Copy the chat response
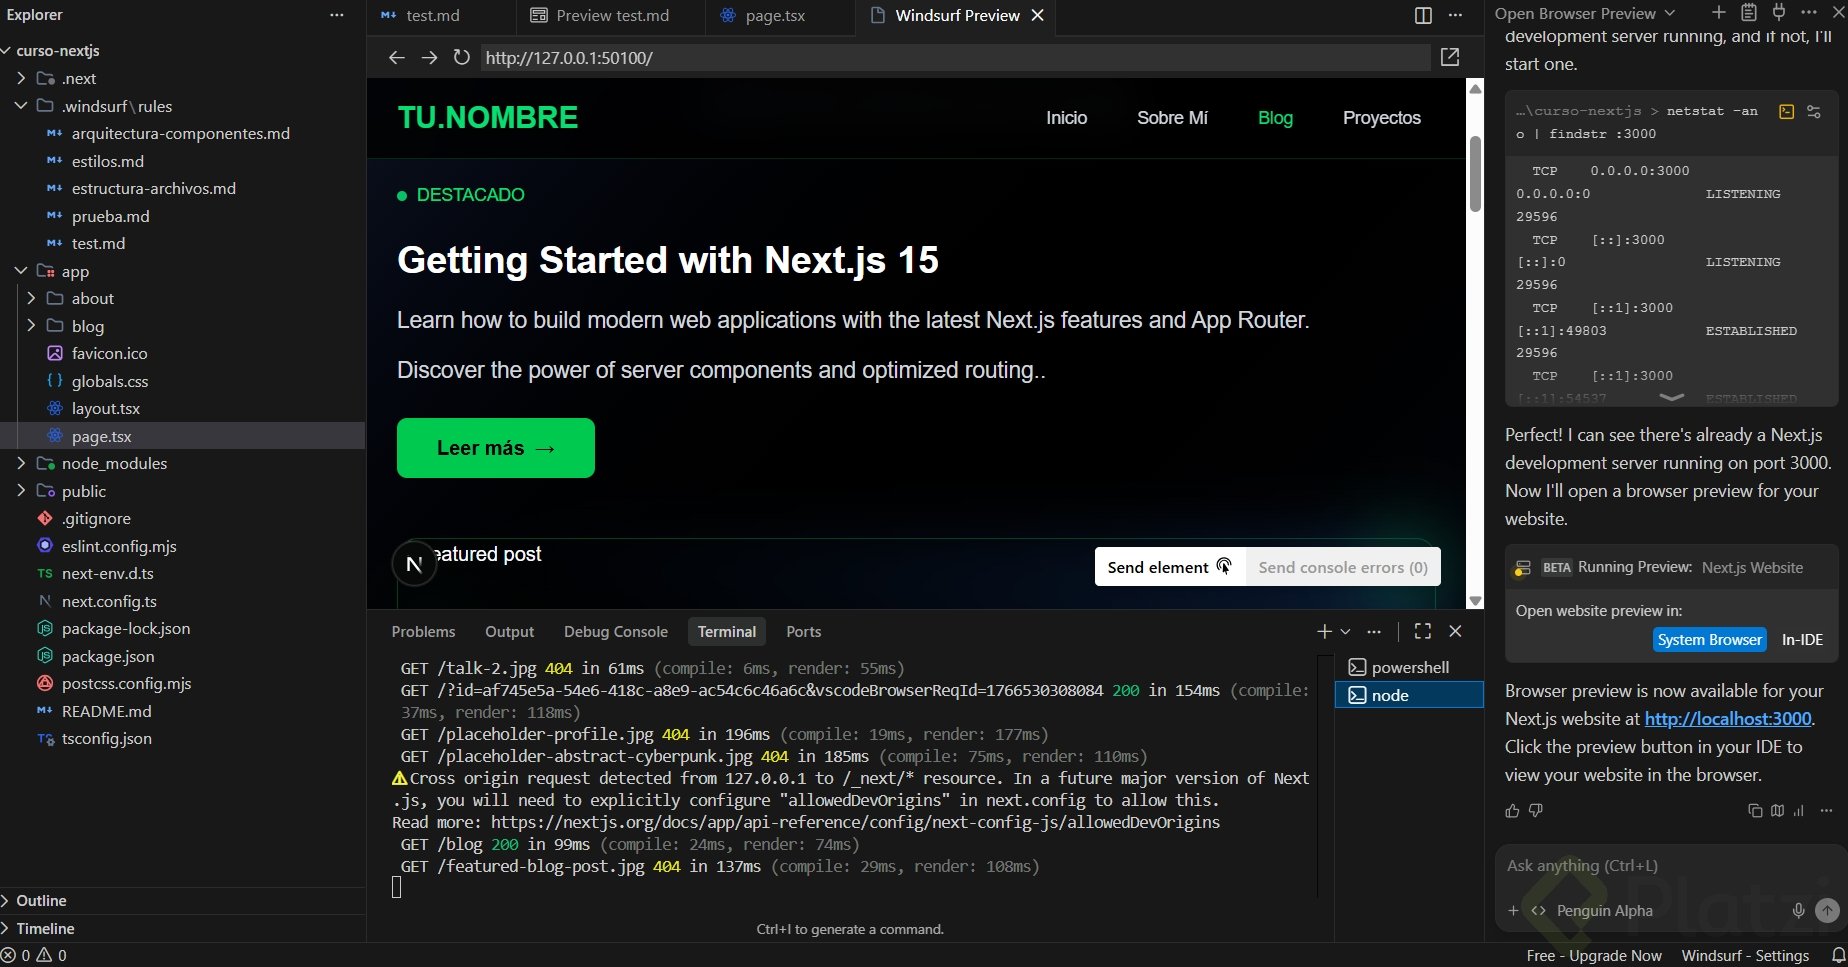Viewport: 1848px width, 967px height. pyautogui.click(x=1755, y=811)
